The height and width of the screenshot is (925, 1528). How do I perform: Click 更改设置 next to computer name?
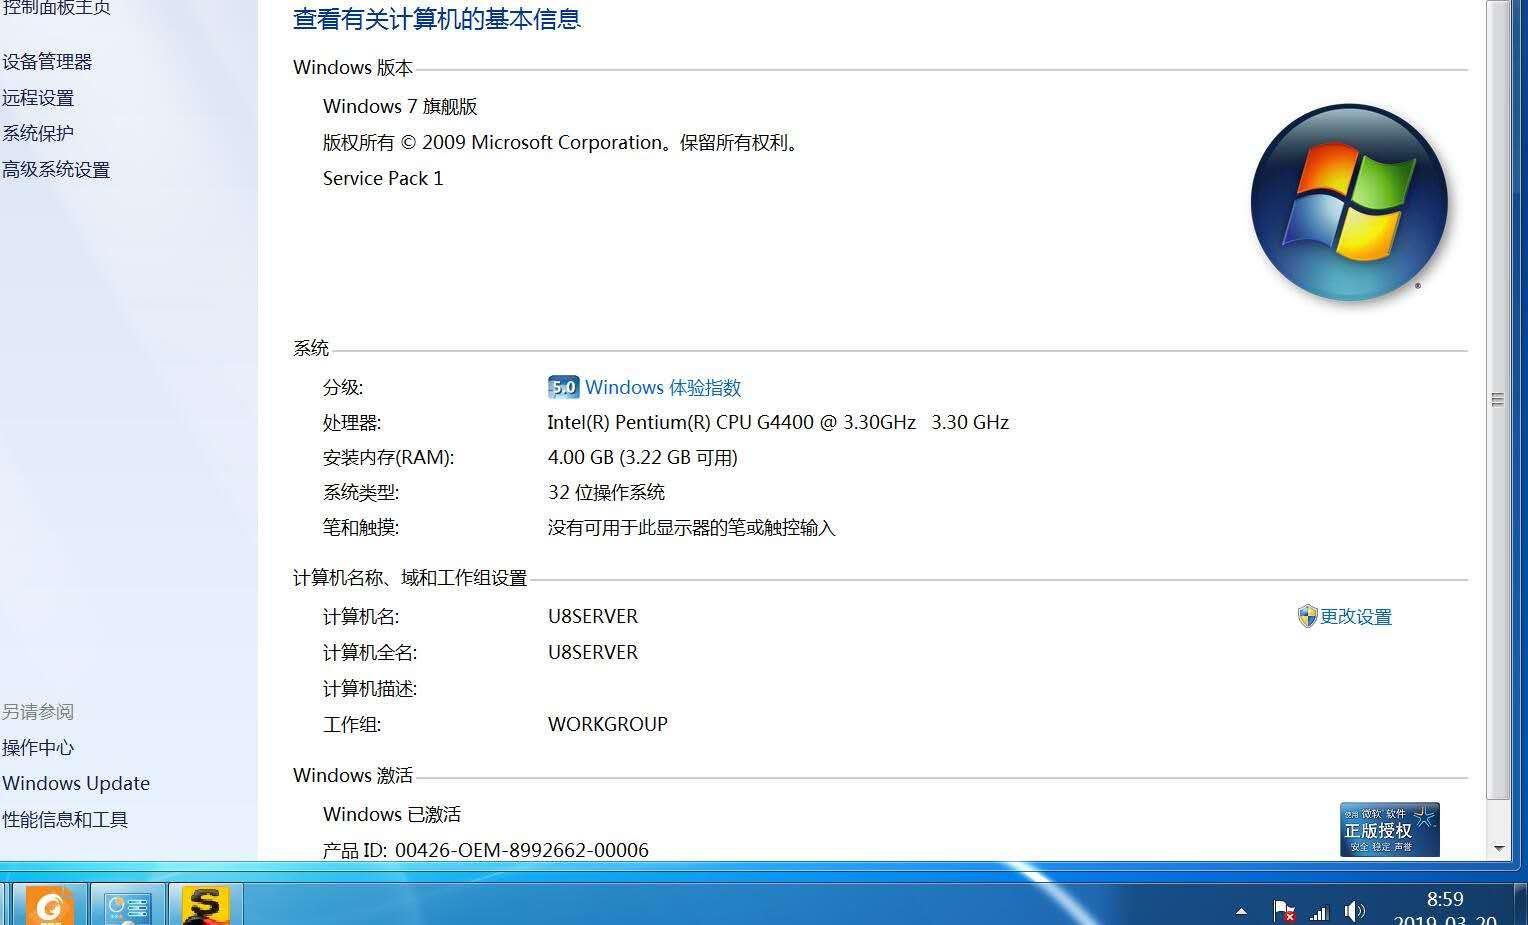point(1356,617)
